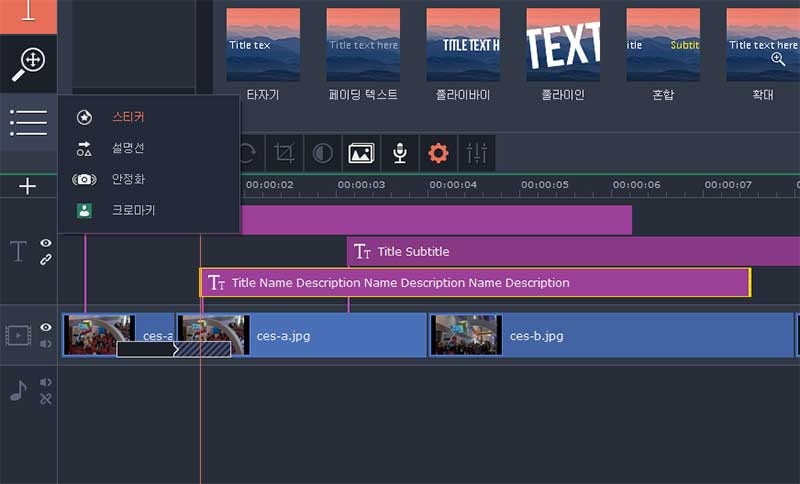The image size is (800, 484).
Task: Open color adjustment half-circle tool
Action: tap(323, 153)
